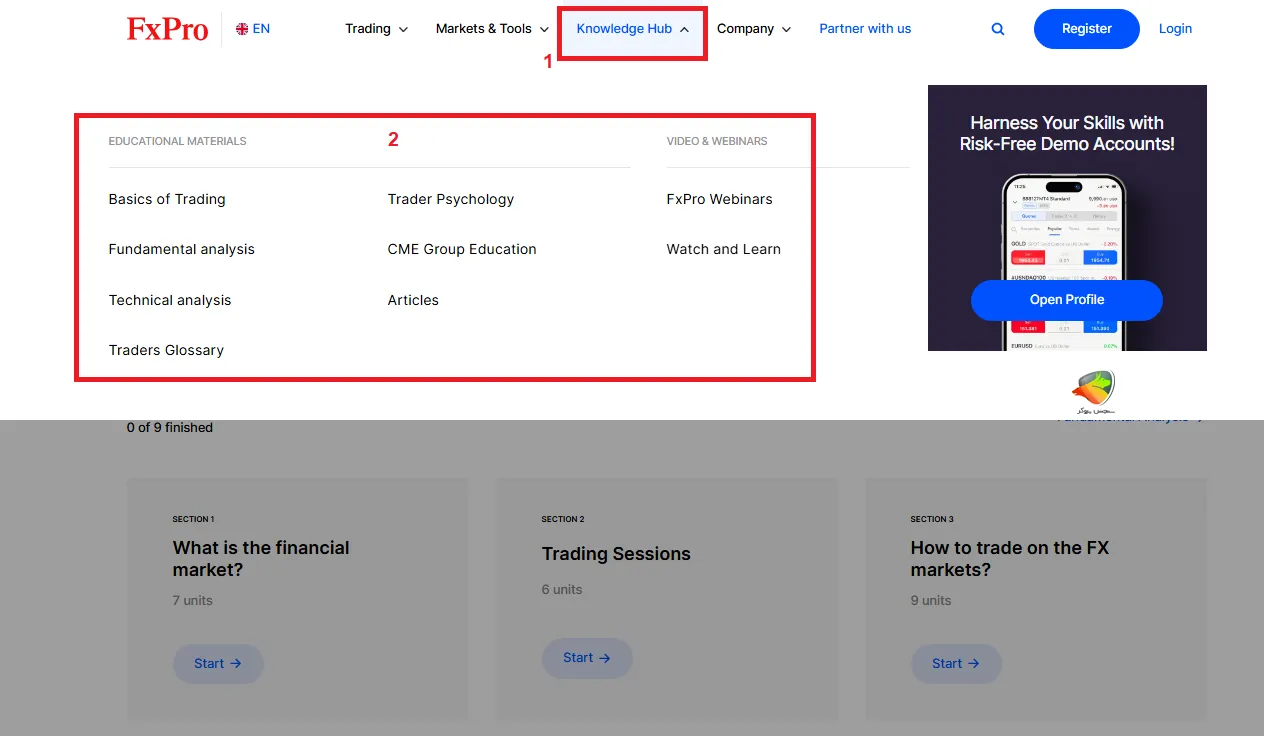This screenshot has width=1264, height=736.
Task: Open CME Group Education
Action: pyautogui.click(x=462, y=249)
